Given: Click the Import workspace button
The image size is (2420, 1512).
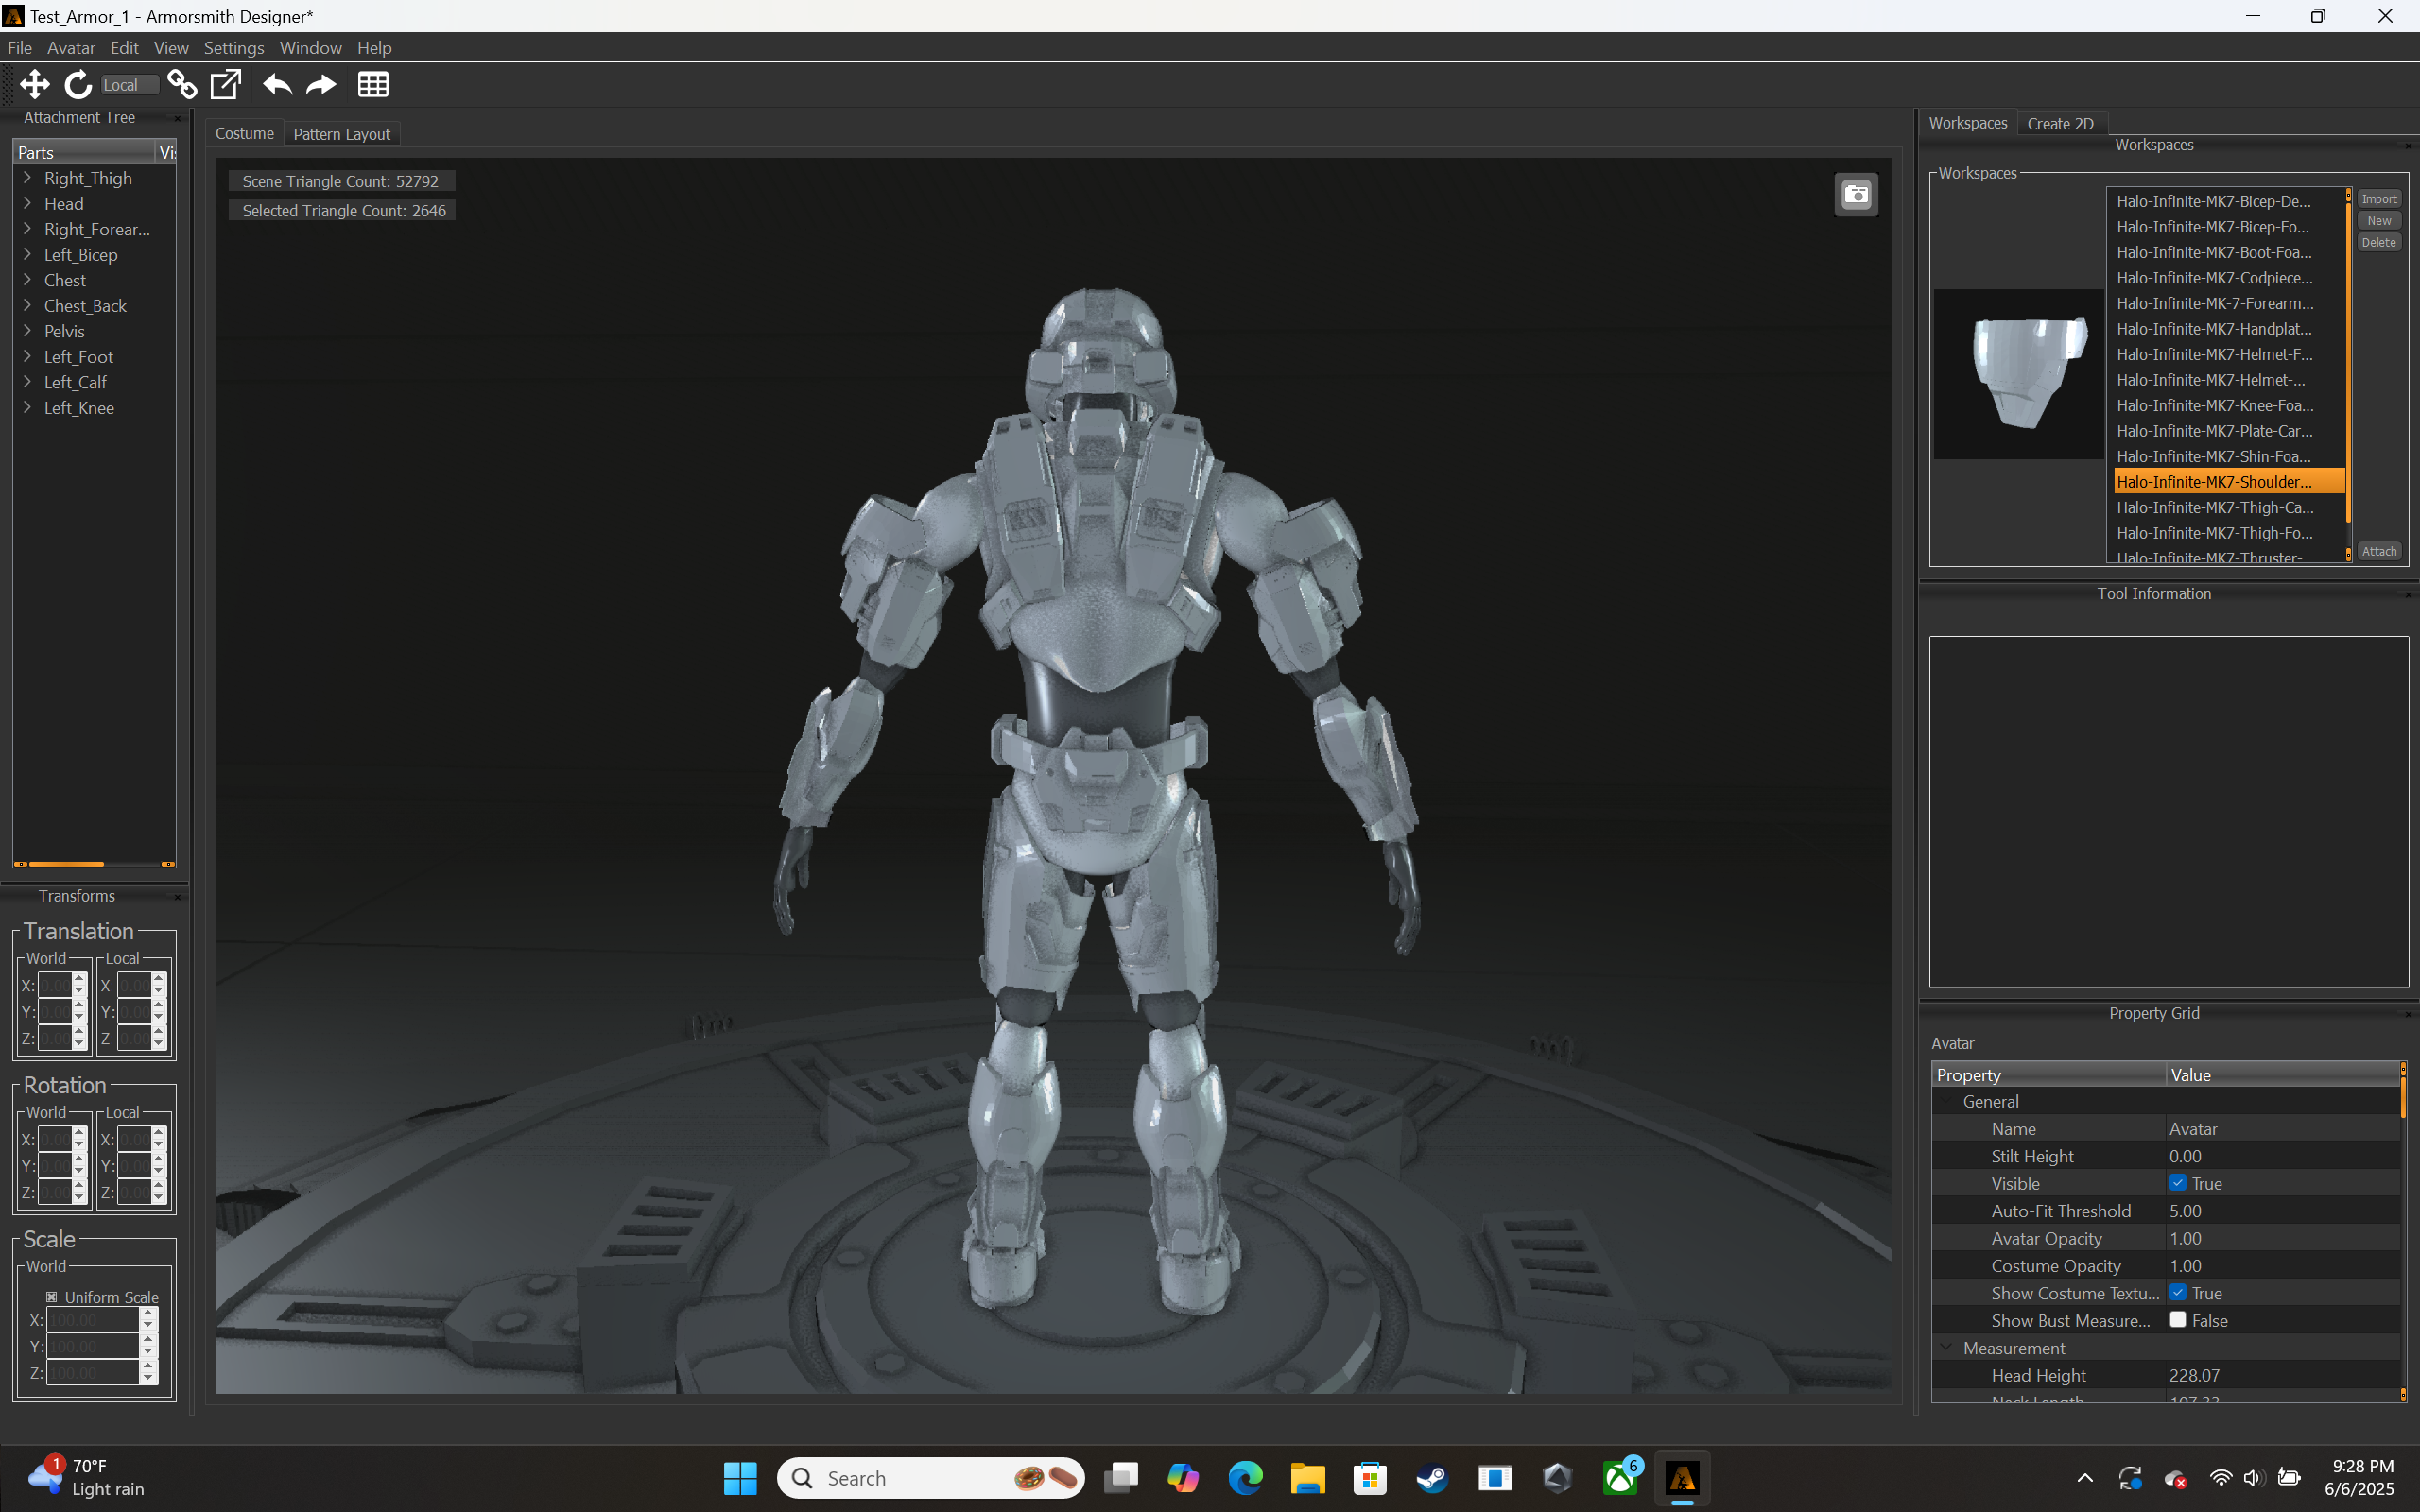Looking at the screenshot, I should click(2379, 199).
